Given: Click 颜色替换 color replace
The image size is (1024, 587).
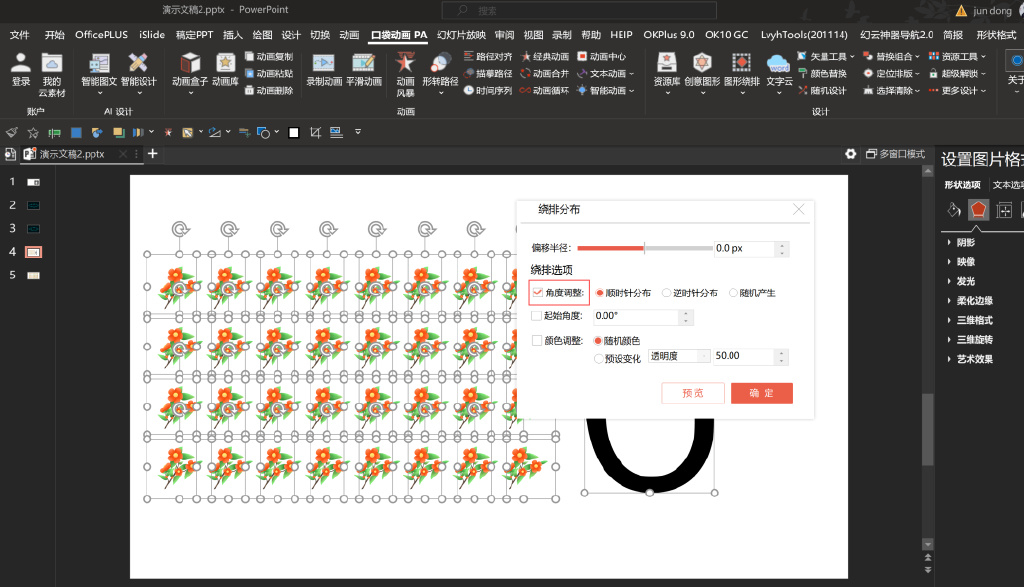Looking at the screenshot, I should click(x=822, y=74).
